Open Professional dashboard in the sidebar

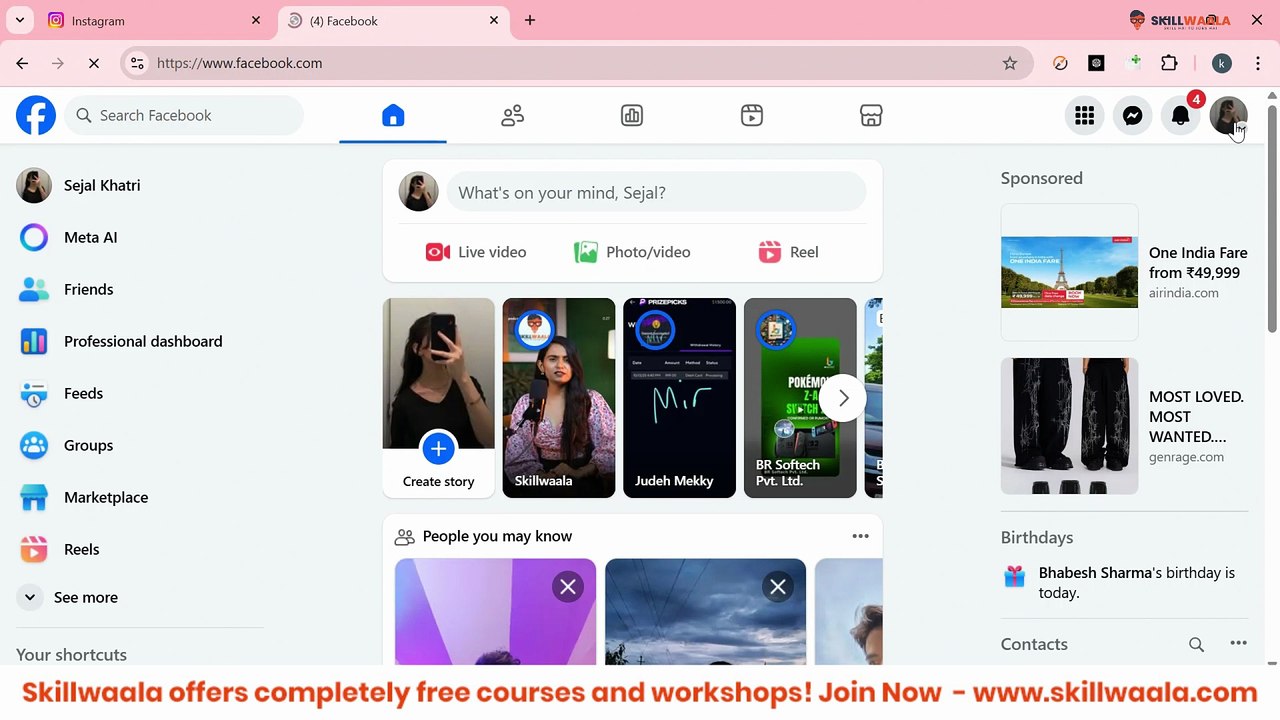point(140,342)
